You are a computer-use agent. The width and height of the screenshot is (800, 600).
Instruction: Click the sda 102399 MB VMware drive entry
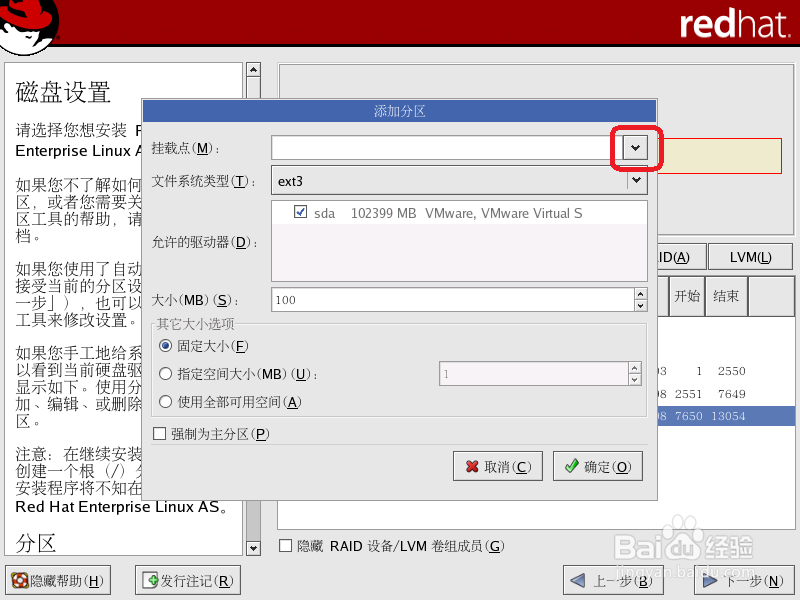[459, 213]
